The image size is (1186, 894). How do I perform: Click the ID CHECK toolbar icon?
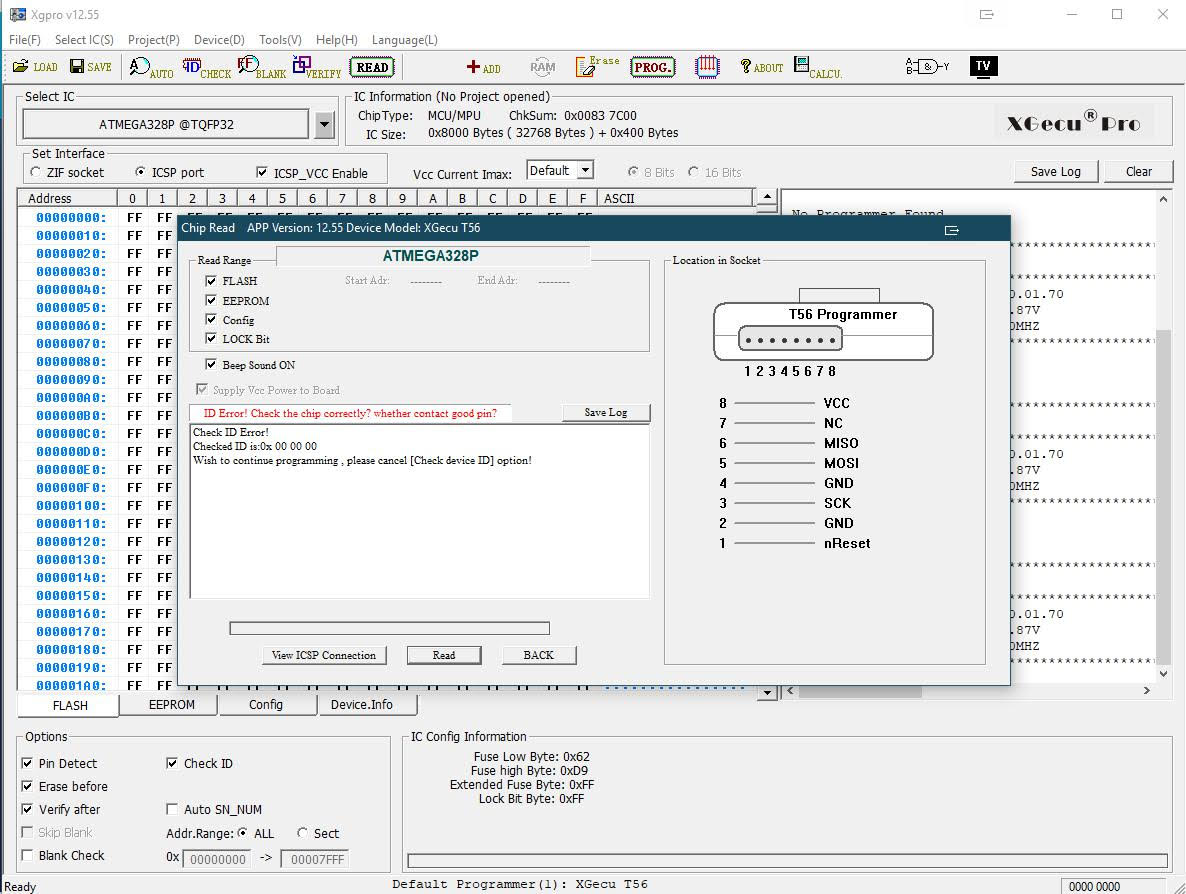tap(206, 68)
